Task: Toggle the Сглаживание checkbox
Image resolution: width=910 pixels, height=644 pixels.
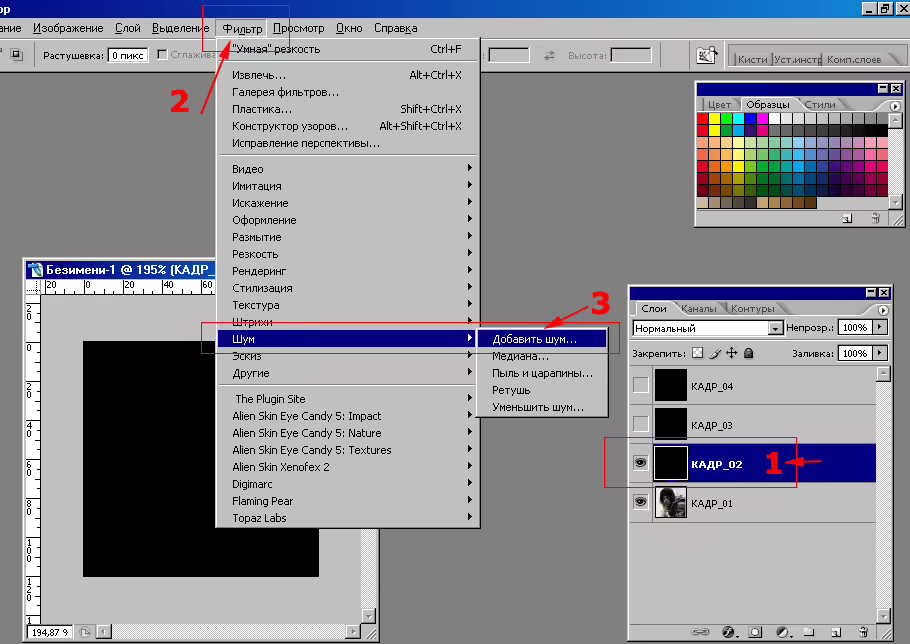Action: [x=162, y=55]
